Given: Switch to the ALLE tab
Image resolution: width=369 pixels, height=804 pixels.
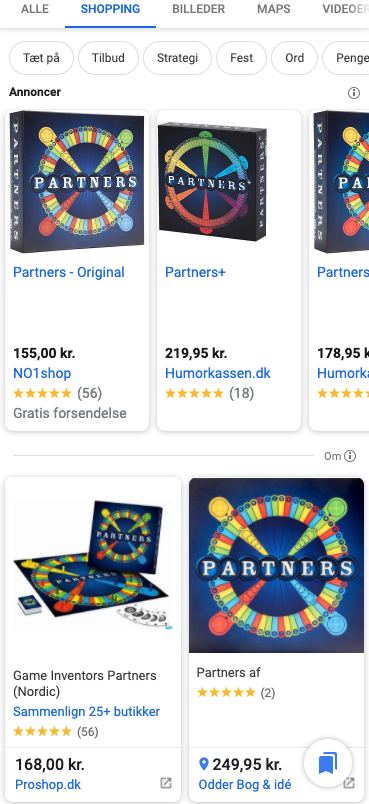Looking at the screenshot, I should click(x=35, y=9).
